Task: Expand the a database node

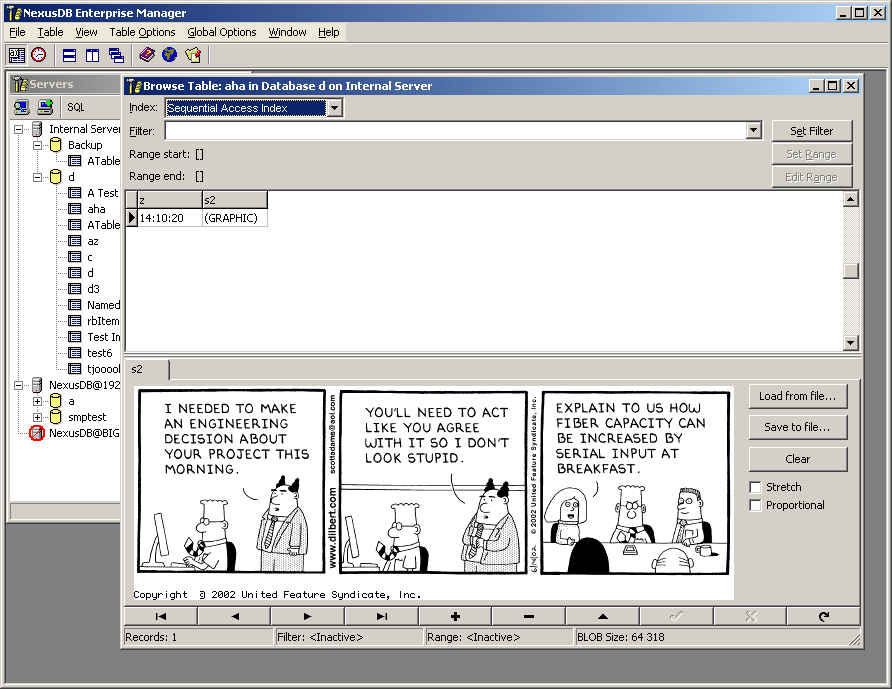Action: click(x=38, y=401)
